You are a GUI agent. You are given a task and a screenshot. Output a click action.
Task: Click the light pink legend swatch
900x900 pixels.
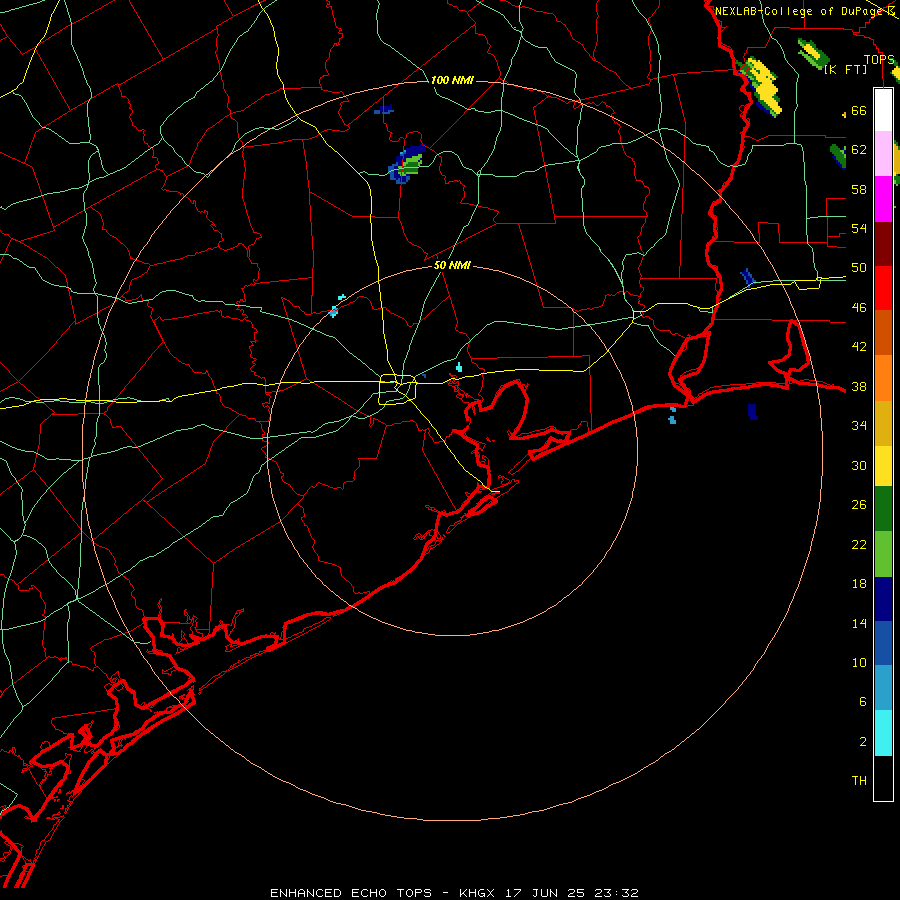pos(883,153)
